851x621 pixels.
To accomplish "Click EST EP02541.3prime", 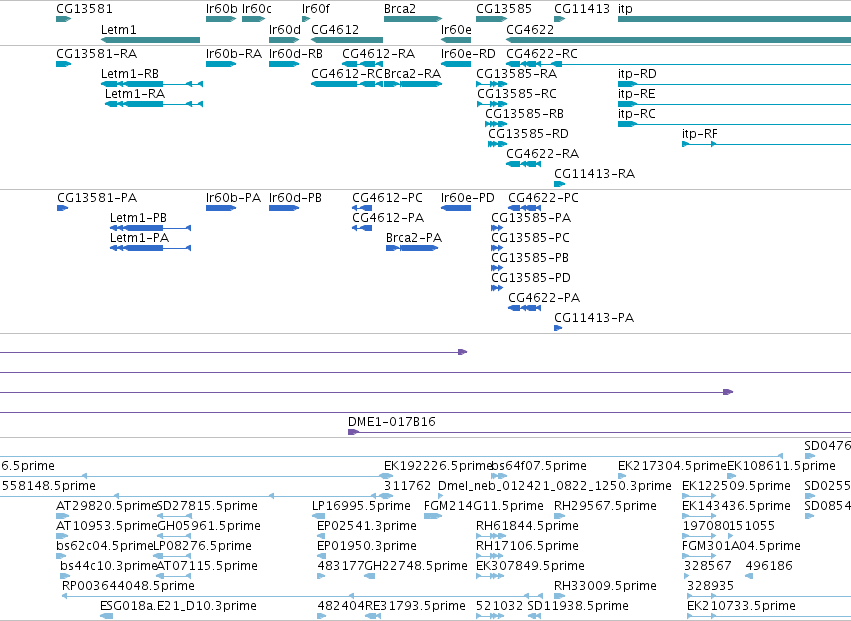I will tap(366, 526).
